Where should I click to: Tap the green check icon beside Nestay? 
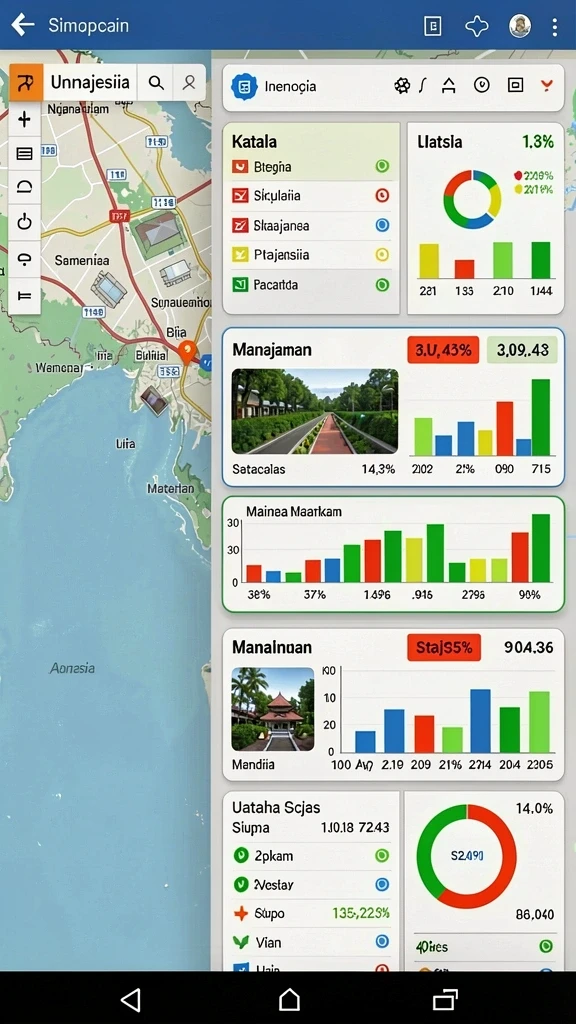click(x=240, y=884)
